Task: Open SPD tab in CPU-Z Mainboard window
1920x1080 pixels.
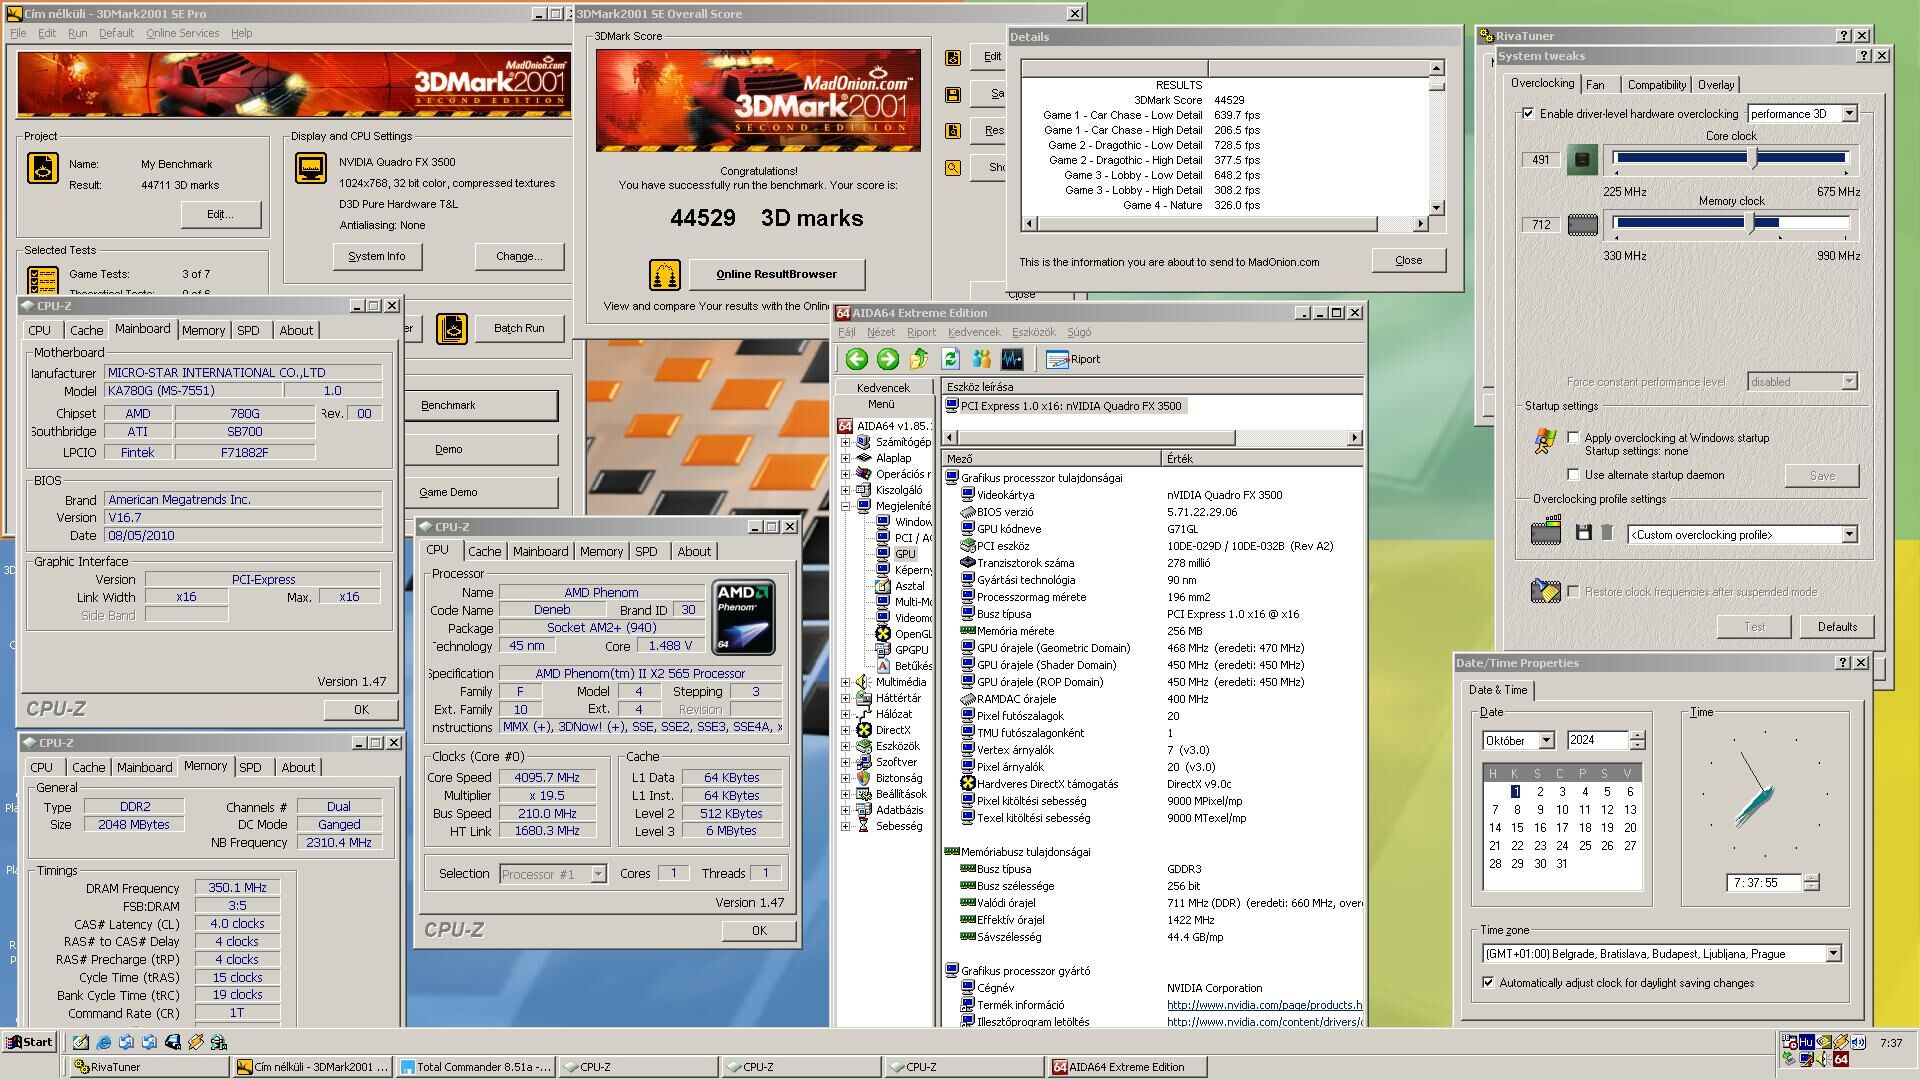Action: (249, 330)
